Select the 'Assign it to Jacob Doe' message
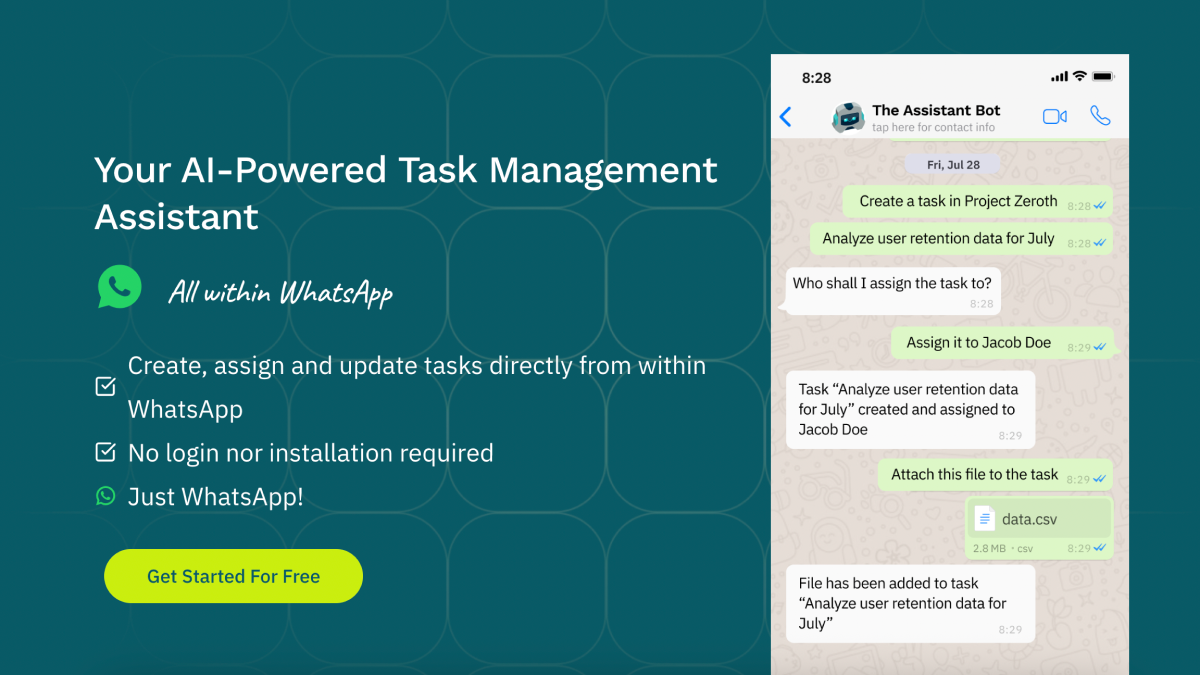 click(978, 343)
